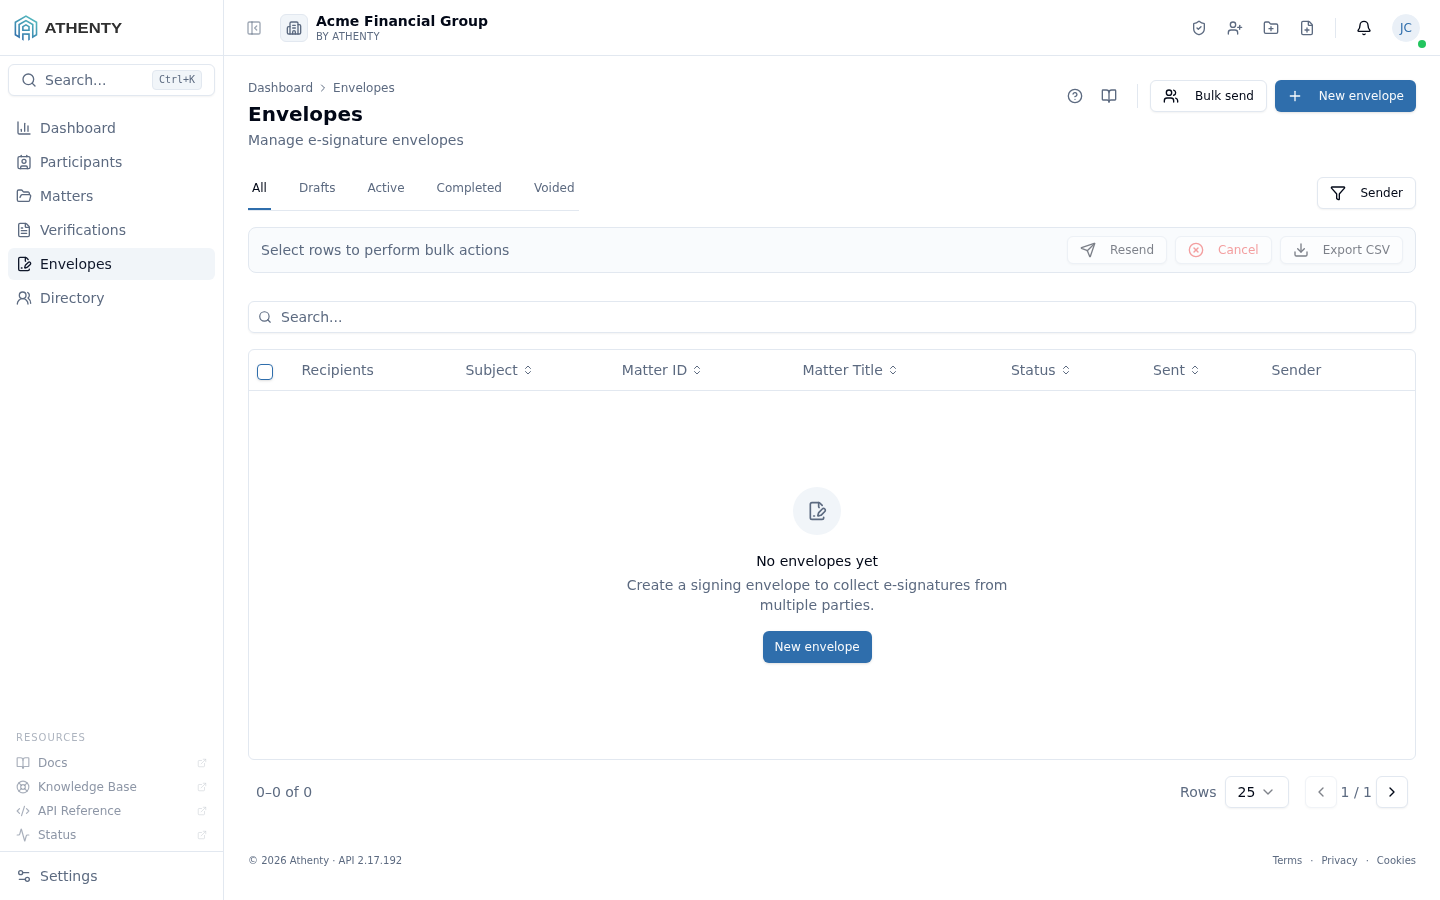Screen dimensions: 1440x900
Task: Open the Sender filter dropdown
Action: 1366,193
